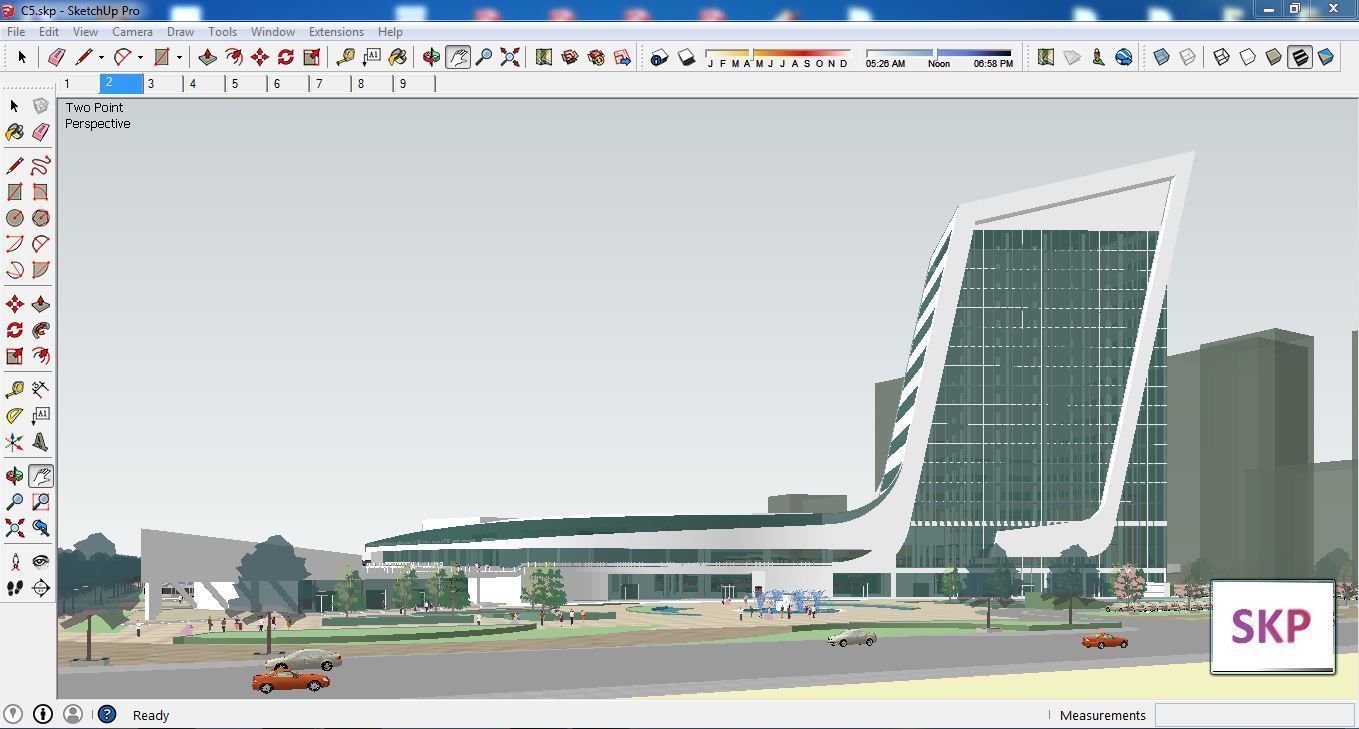The image size is (1359, 729).
Task: Pick the Tape Measure tool in top toolbar
Action: (x=346, y=57)
